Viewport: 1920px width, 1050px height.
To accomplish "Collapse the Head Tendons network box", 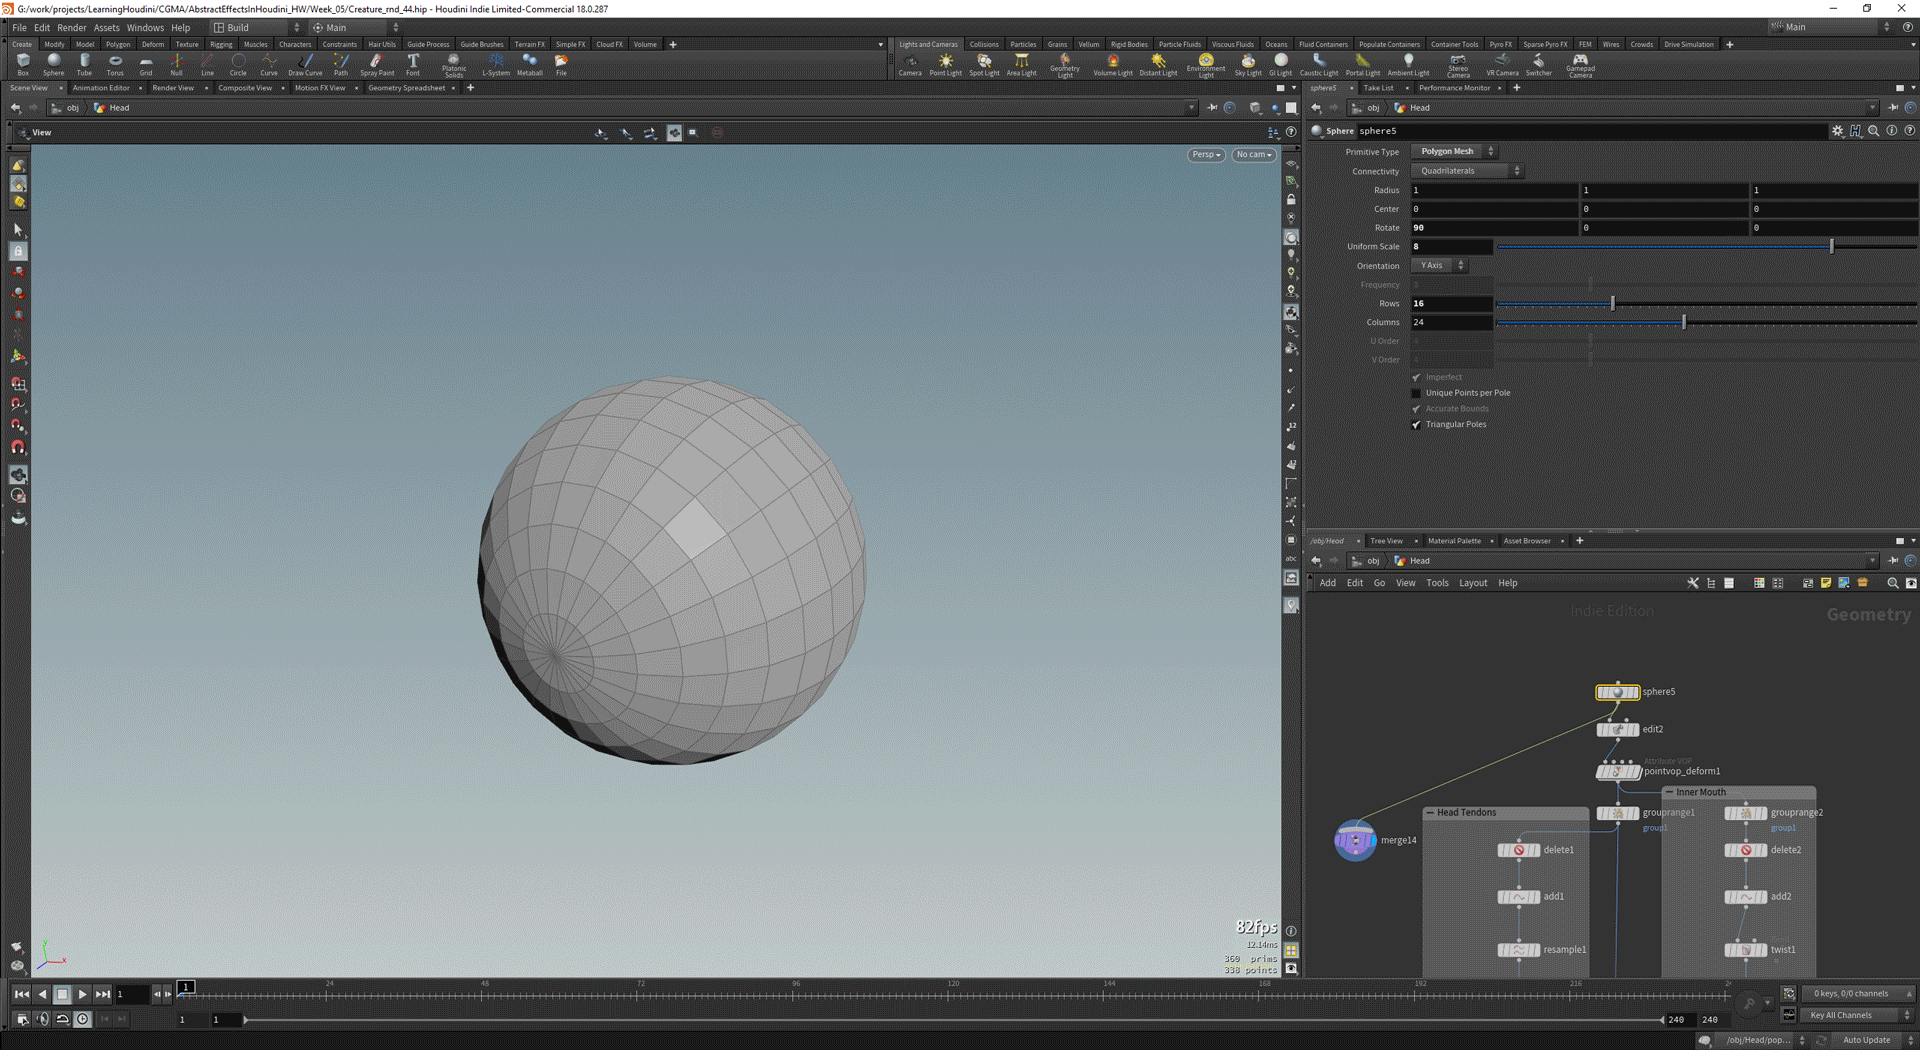I will coord(1430,812).
